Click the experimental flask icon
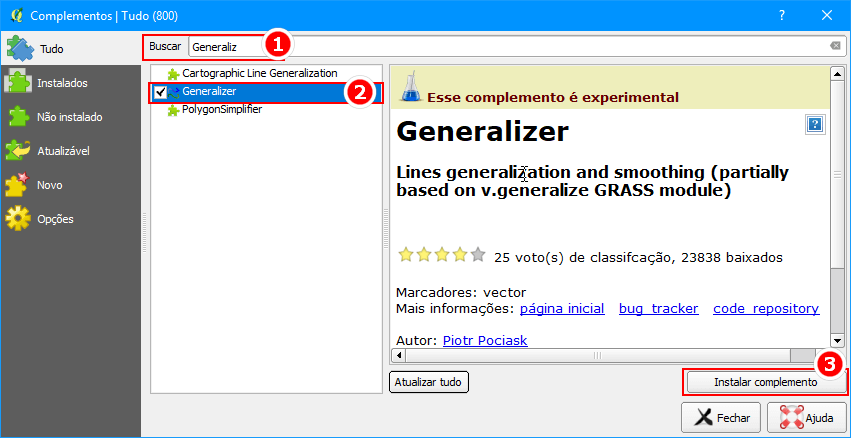851x438 pixels. pyautogui.click(x=410, y=88)
